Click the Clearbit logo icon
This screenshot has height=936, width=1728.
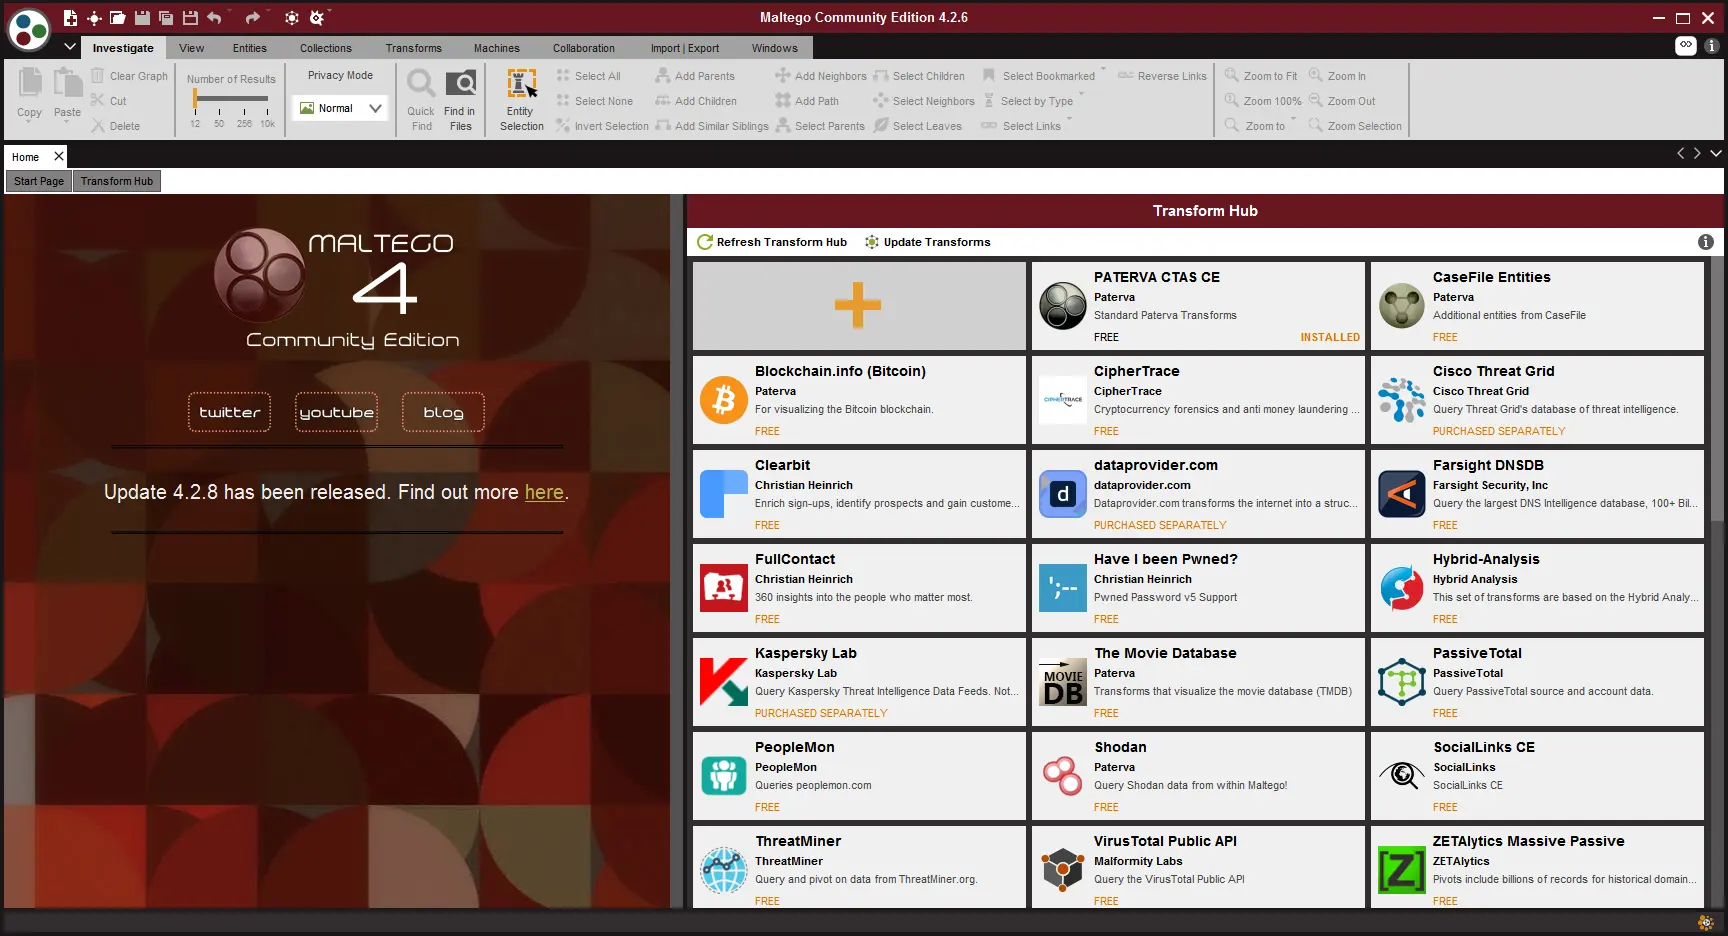pos(724,494)
